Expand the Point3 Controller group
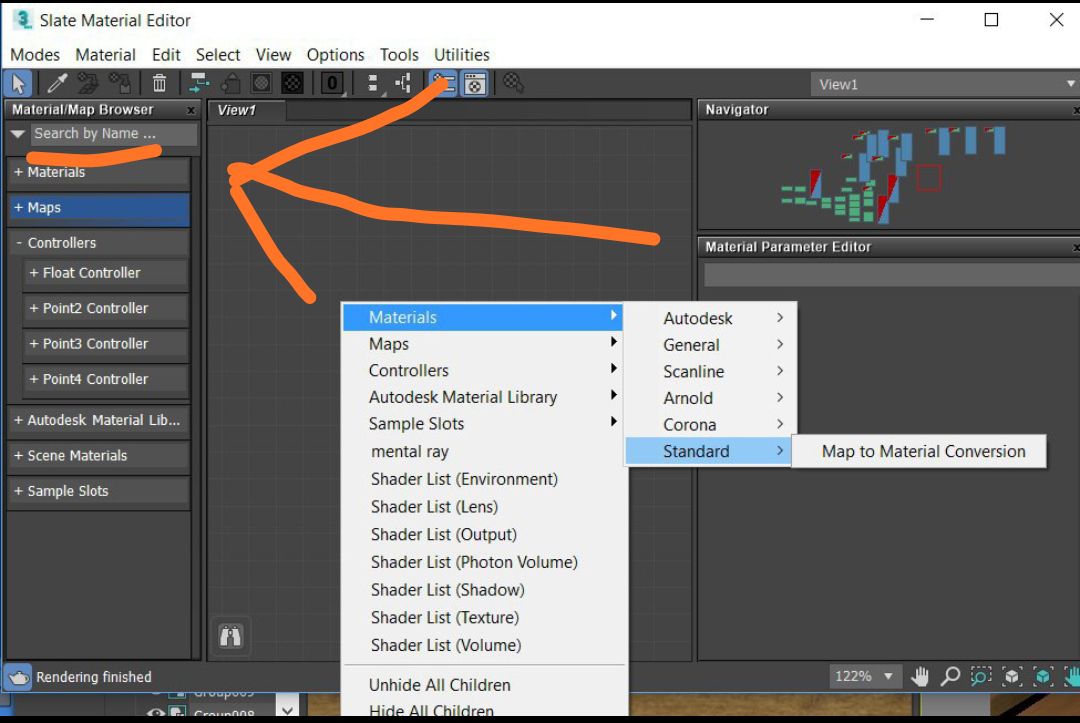 [x=105, y=344]
